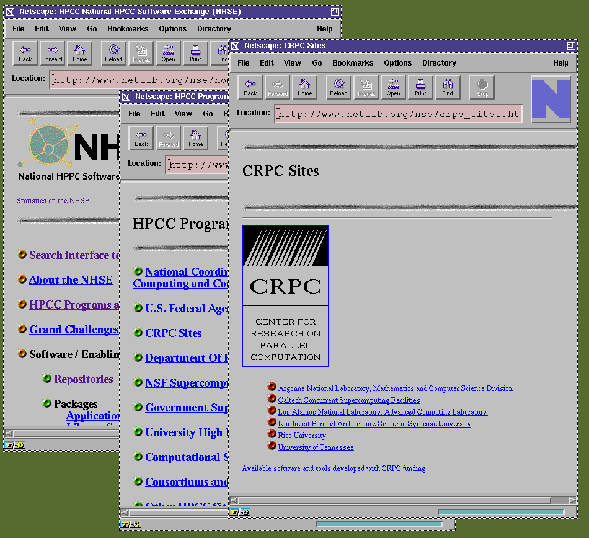Open View menu in HPCC Programs window
589x538 pixels.
click(x=183, y=113)
